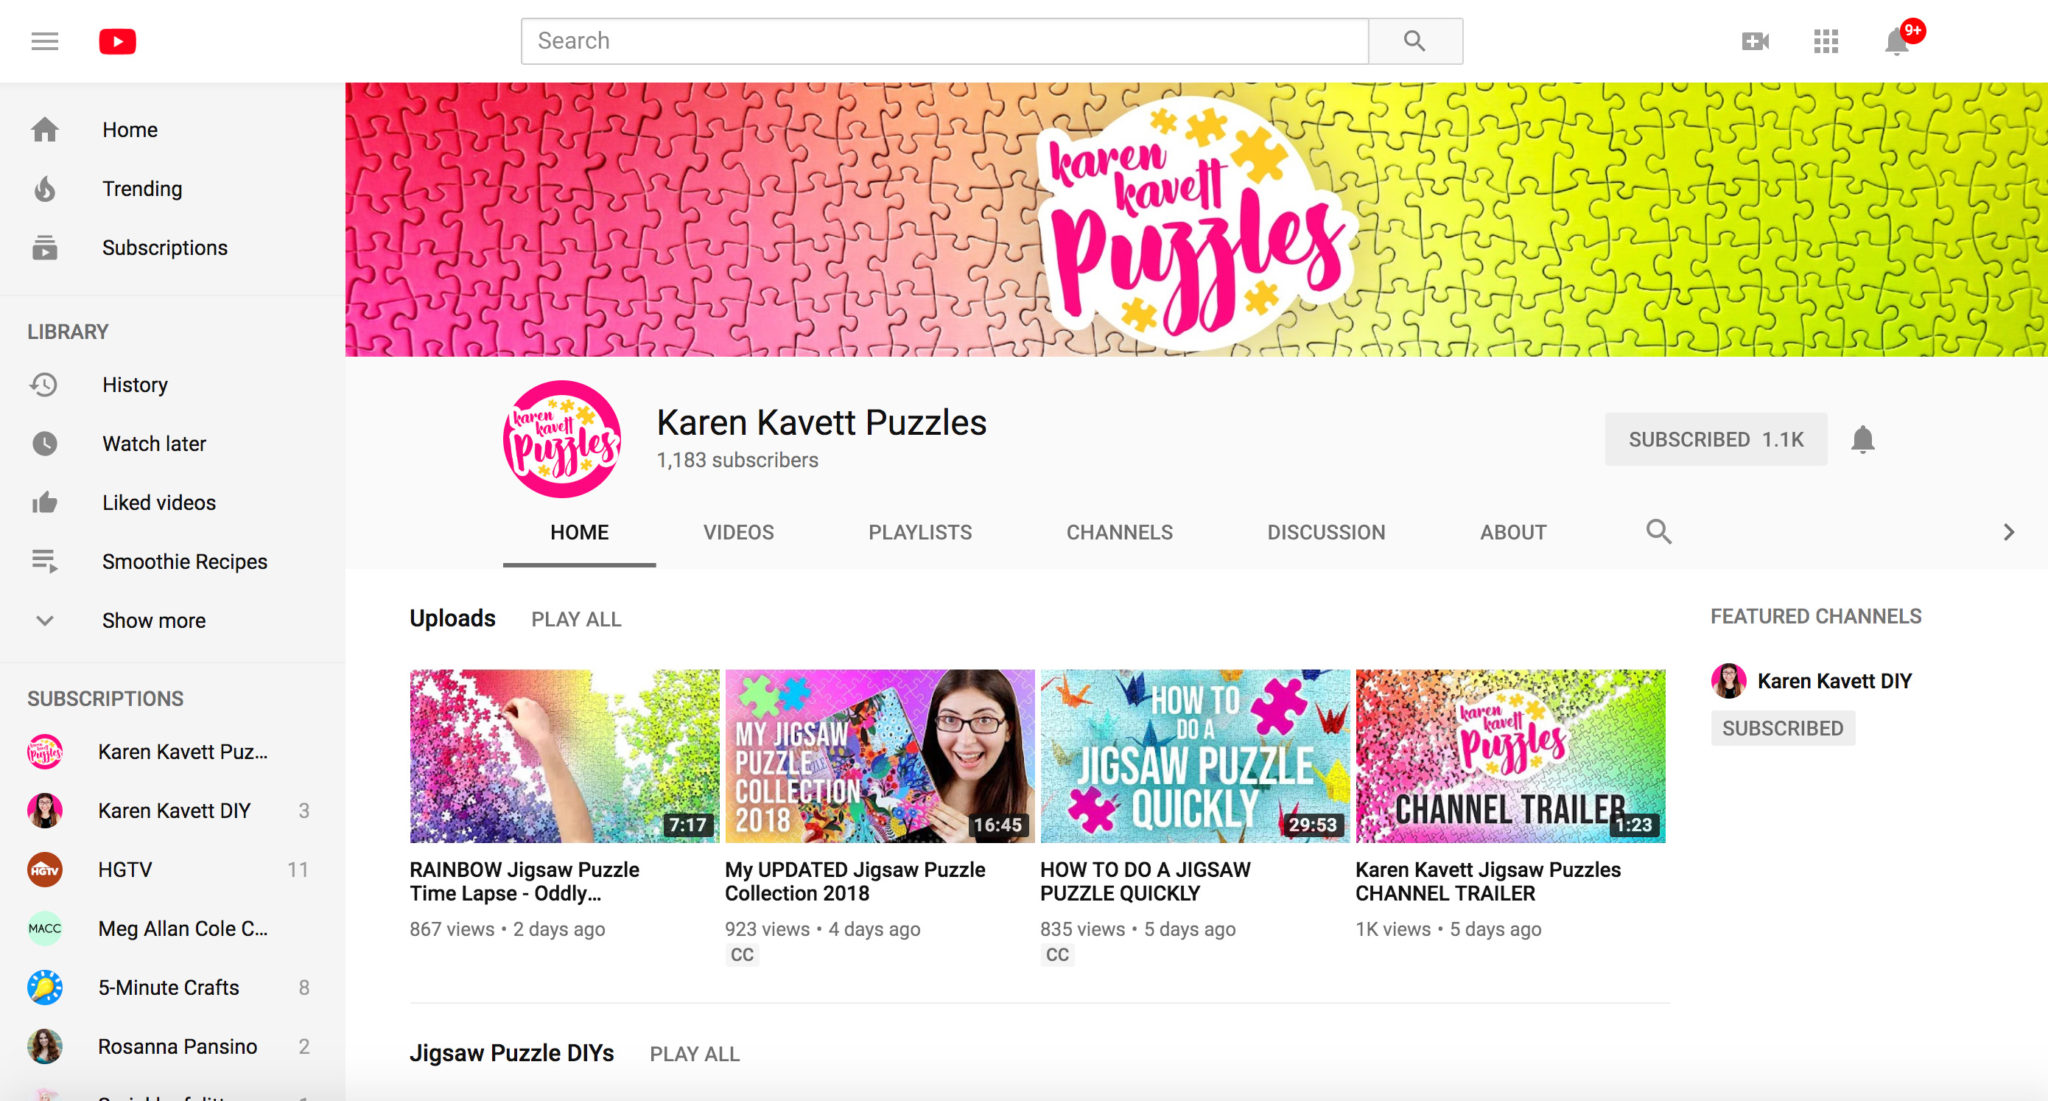Open the Uploads section heading
This screenshot has width=2048, height=1101.
pyautogui.click(x=452, y=619)
